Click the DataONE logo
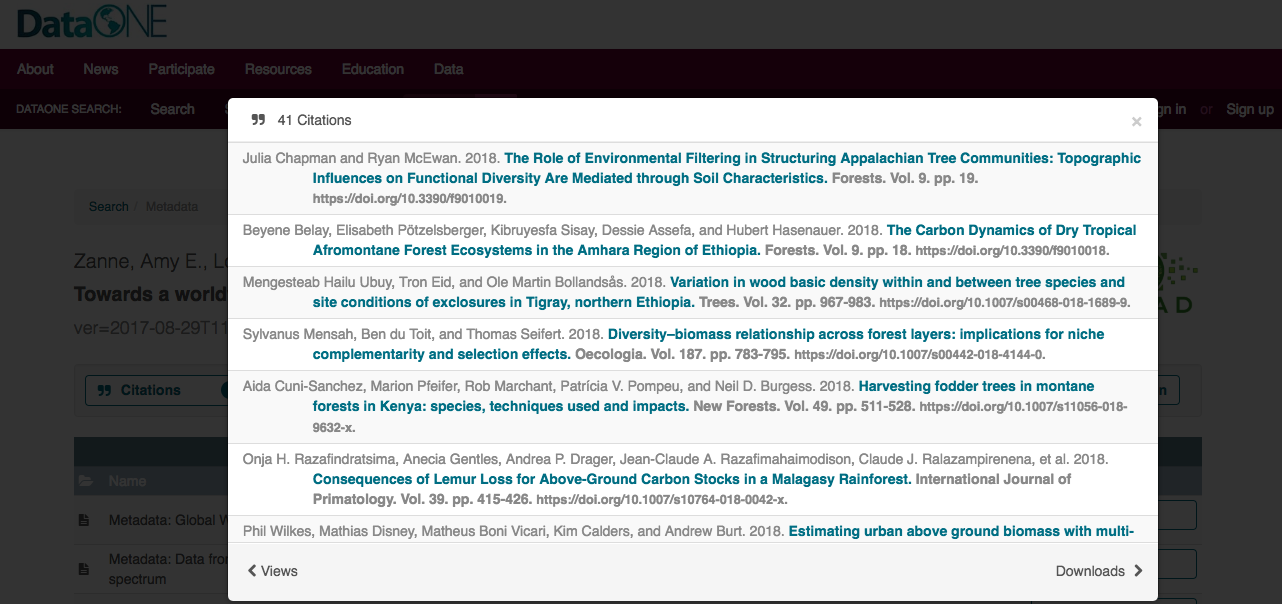Screen dimensions: 1282x604 [x=92, y=23]
